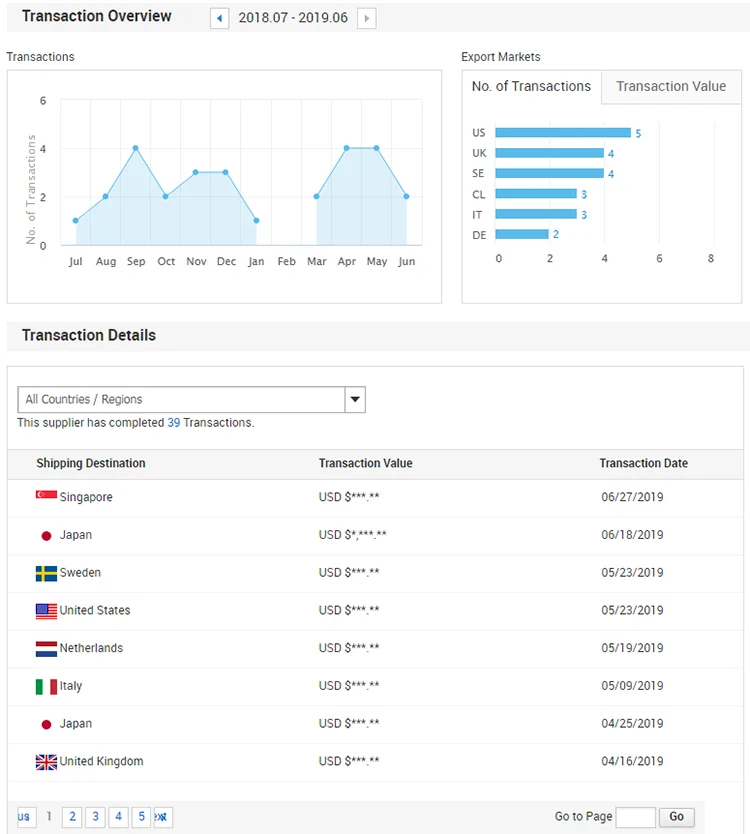
Task: Click the Go to Page input field
Action: pyautogui.click(x=635, y=817)
